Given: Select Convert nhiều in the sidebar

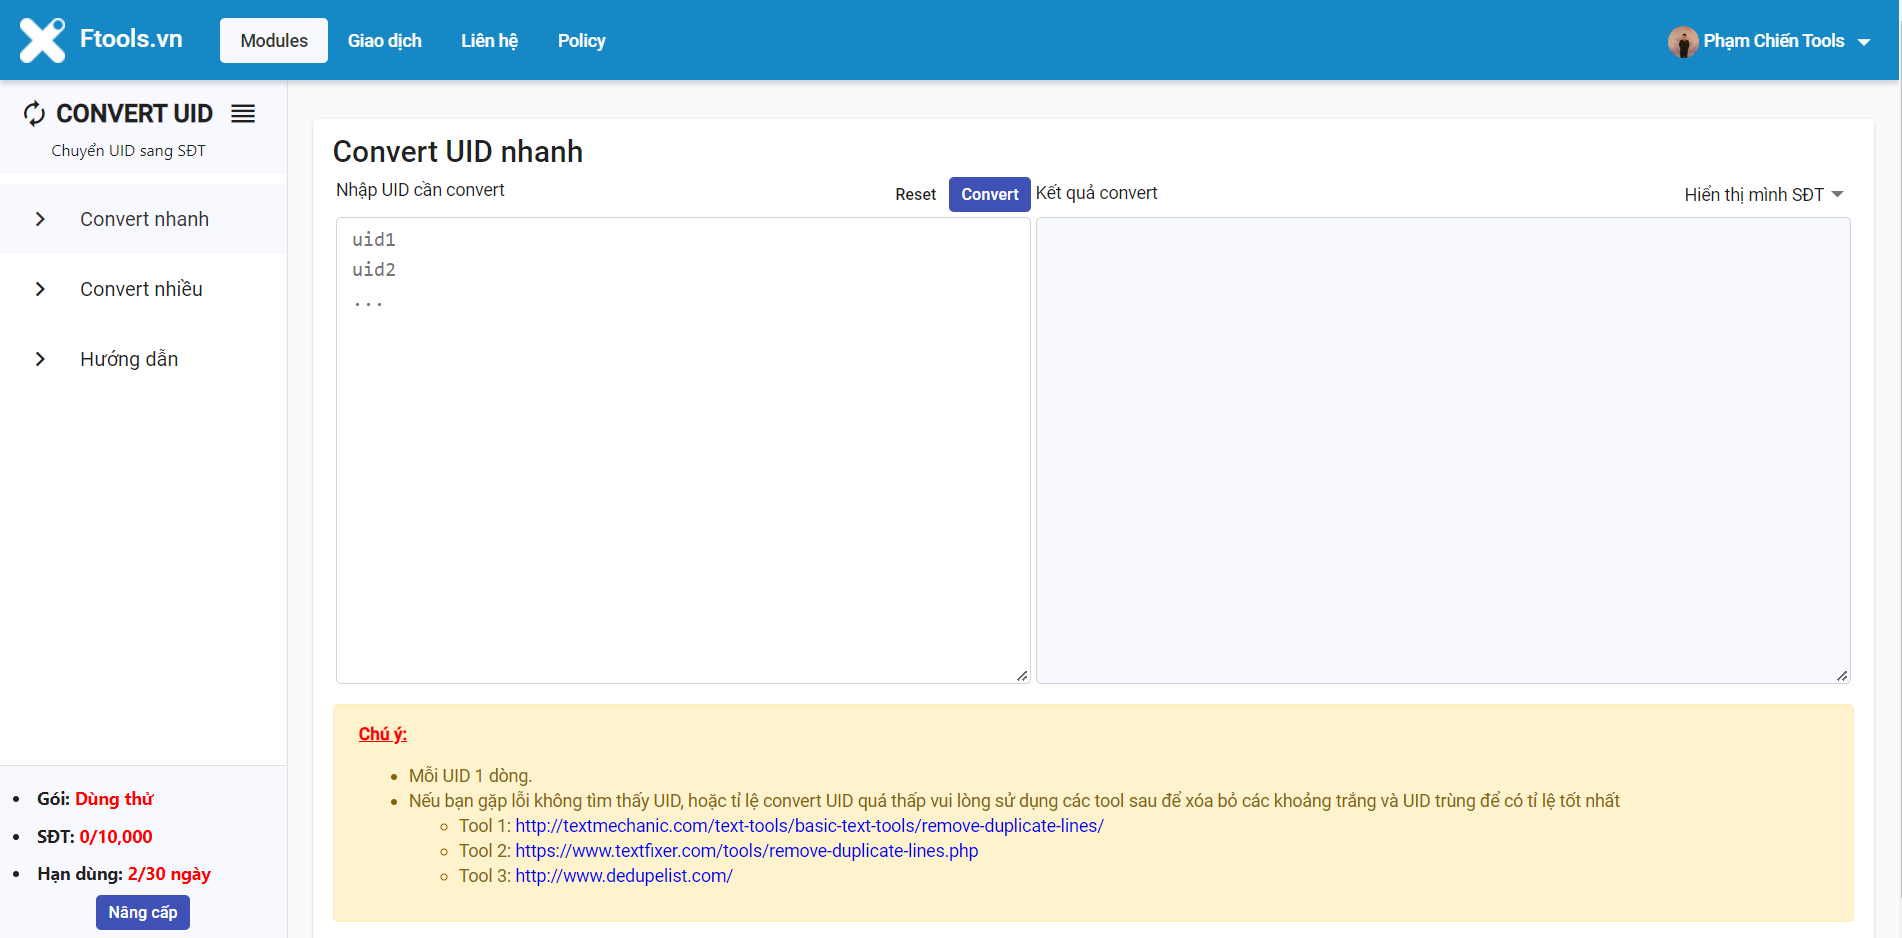Looking at the screenshot, I should click(144, 289).
